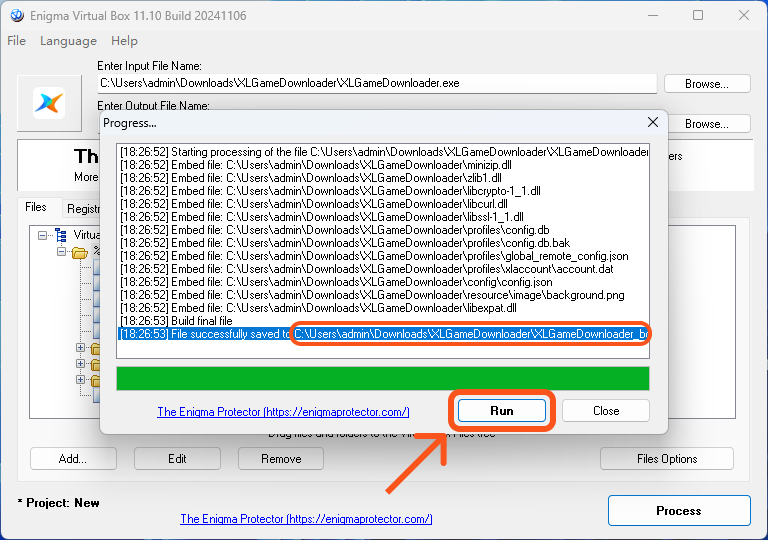Minimize the Enigma Virtual Box window
Viewport: 768px width, 540px height.
point(652,15)
